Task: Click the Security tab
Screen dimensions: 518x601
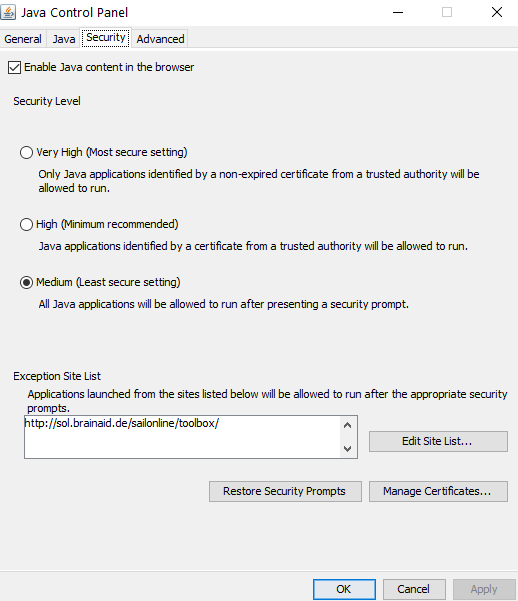Action: [x=105, y=38]
